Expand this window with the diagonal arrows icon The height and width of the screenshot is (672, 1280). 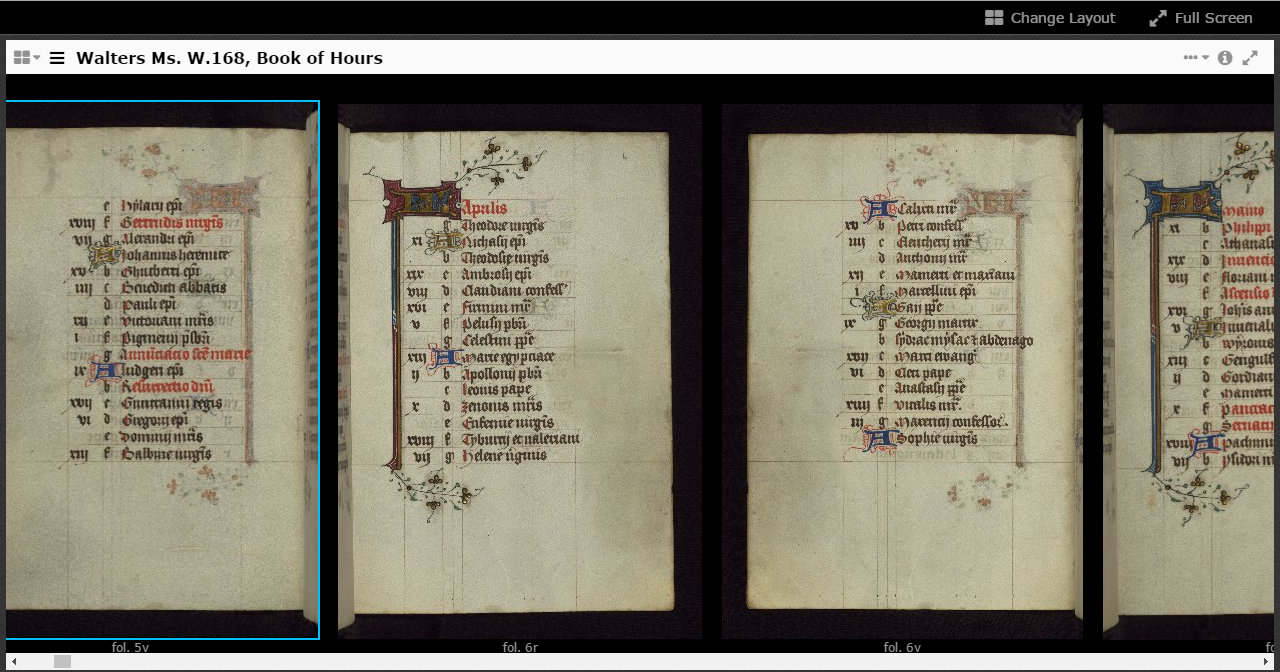click(1250, 58)
